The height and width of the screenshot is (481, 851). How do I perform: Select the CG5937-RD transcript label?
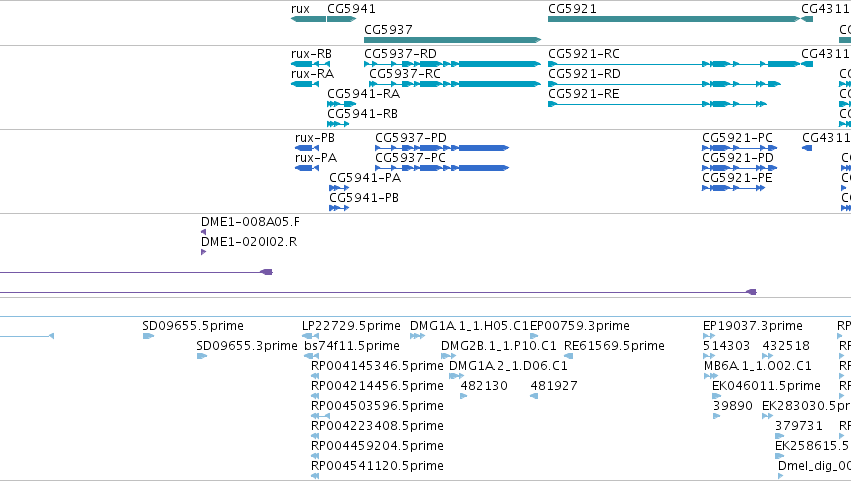tap(400, 54)
